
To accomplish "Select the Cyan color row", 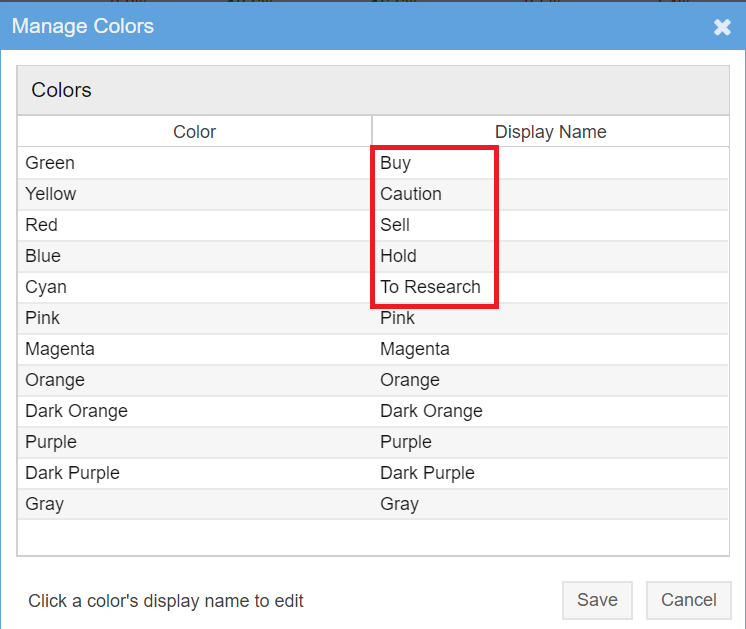I will coord(373,287).
